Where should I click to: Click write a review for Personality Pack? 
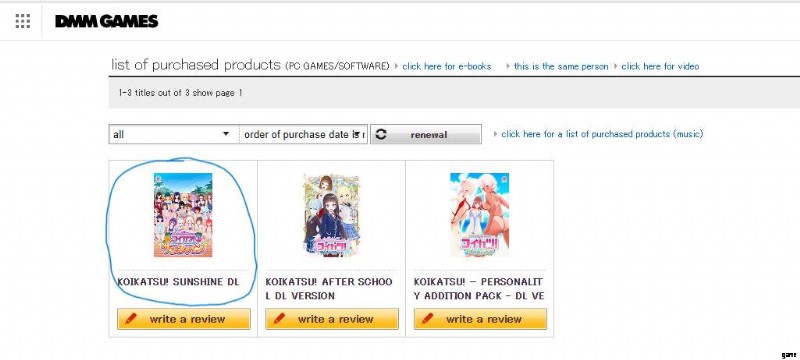pos(480,319)
